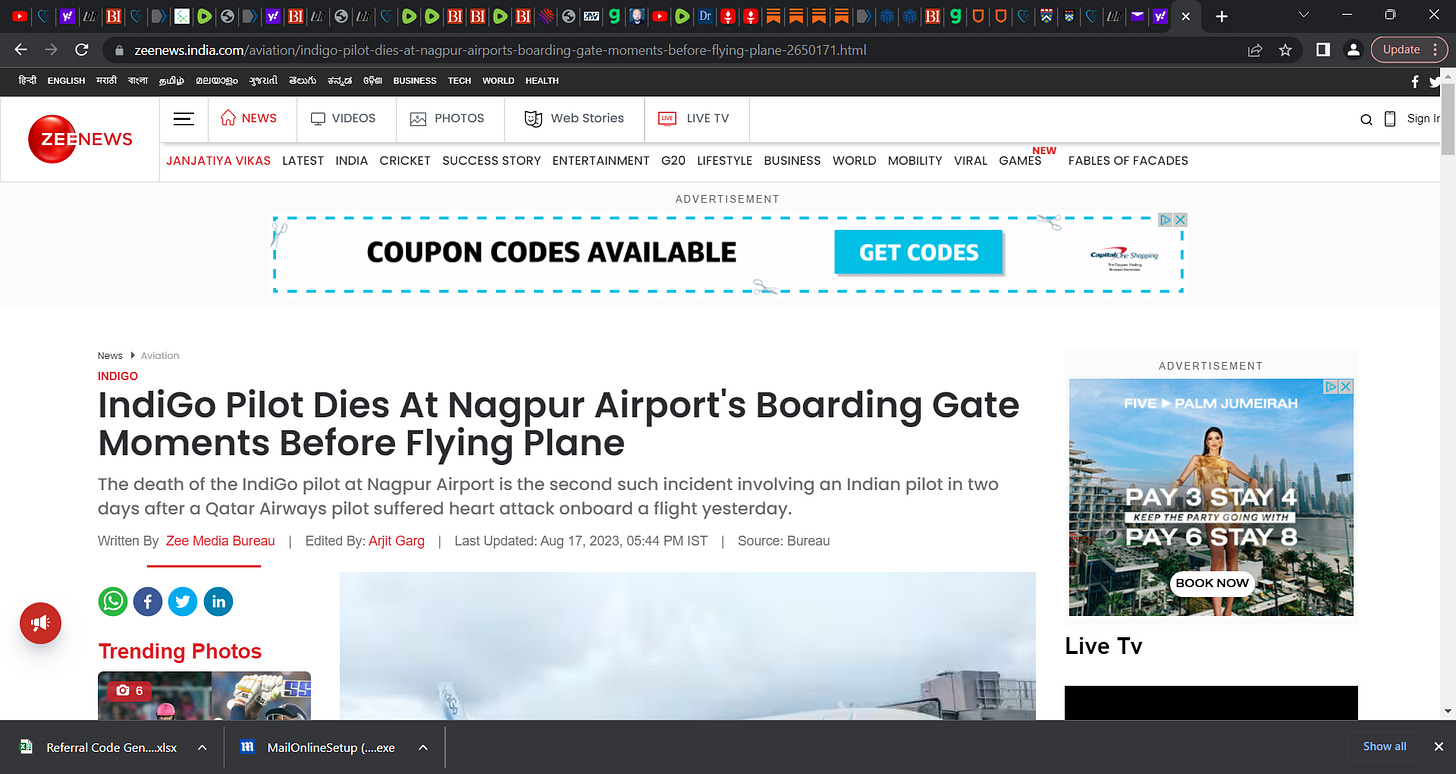The image size is (1456, 774).
Task: Click the AdChoices icon on Palm Jumeirah ad
Action: [1332, 386]
